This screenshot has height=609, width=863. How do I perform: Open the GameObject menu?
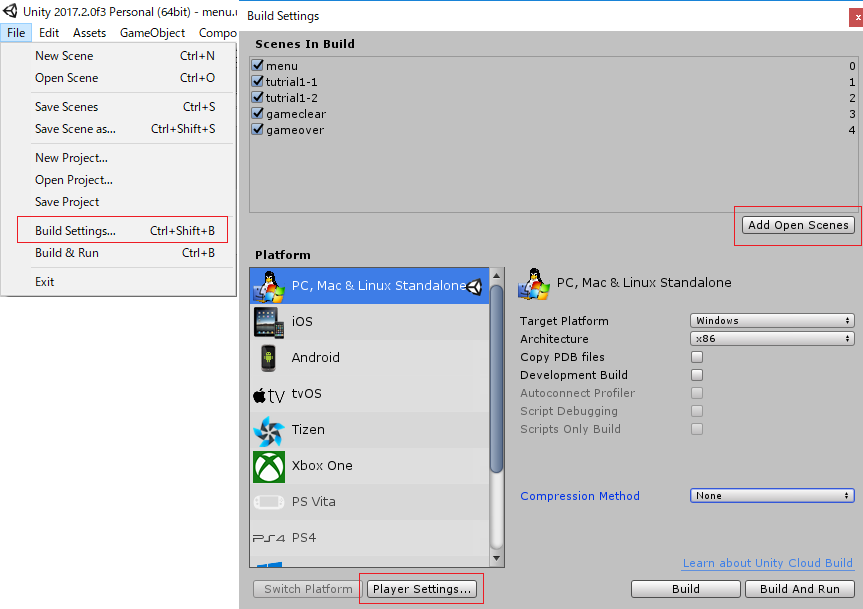pos(152,33)
